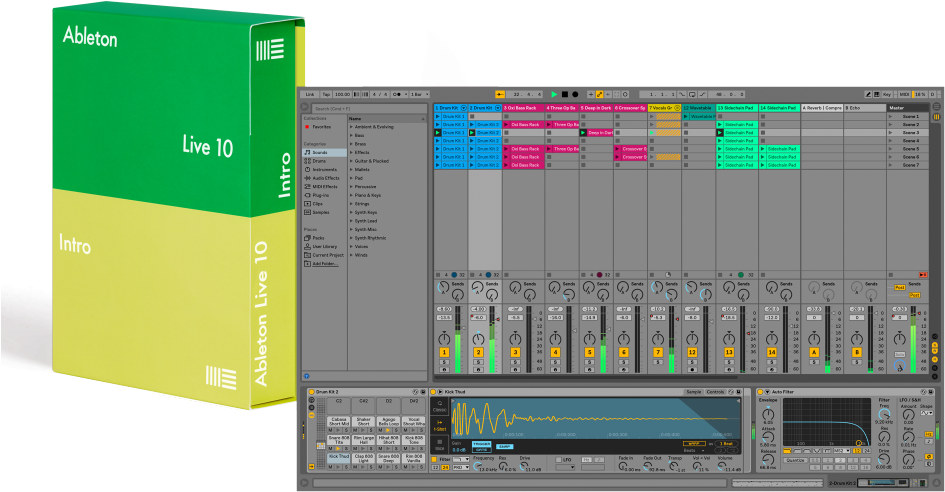Arm track 12 for recording
This screenshot has height=492, width=945.
pos(692,370)
